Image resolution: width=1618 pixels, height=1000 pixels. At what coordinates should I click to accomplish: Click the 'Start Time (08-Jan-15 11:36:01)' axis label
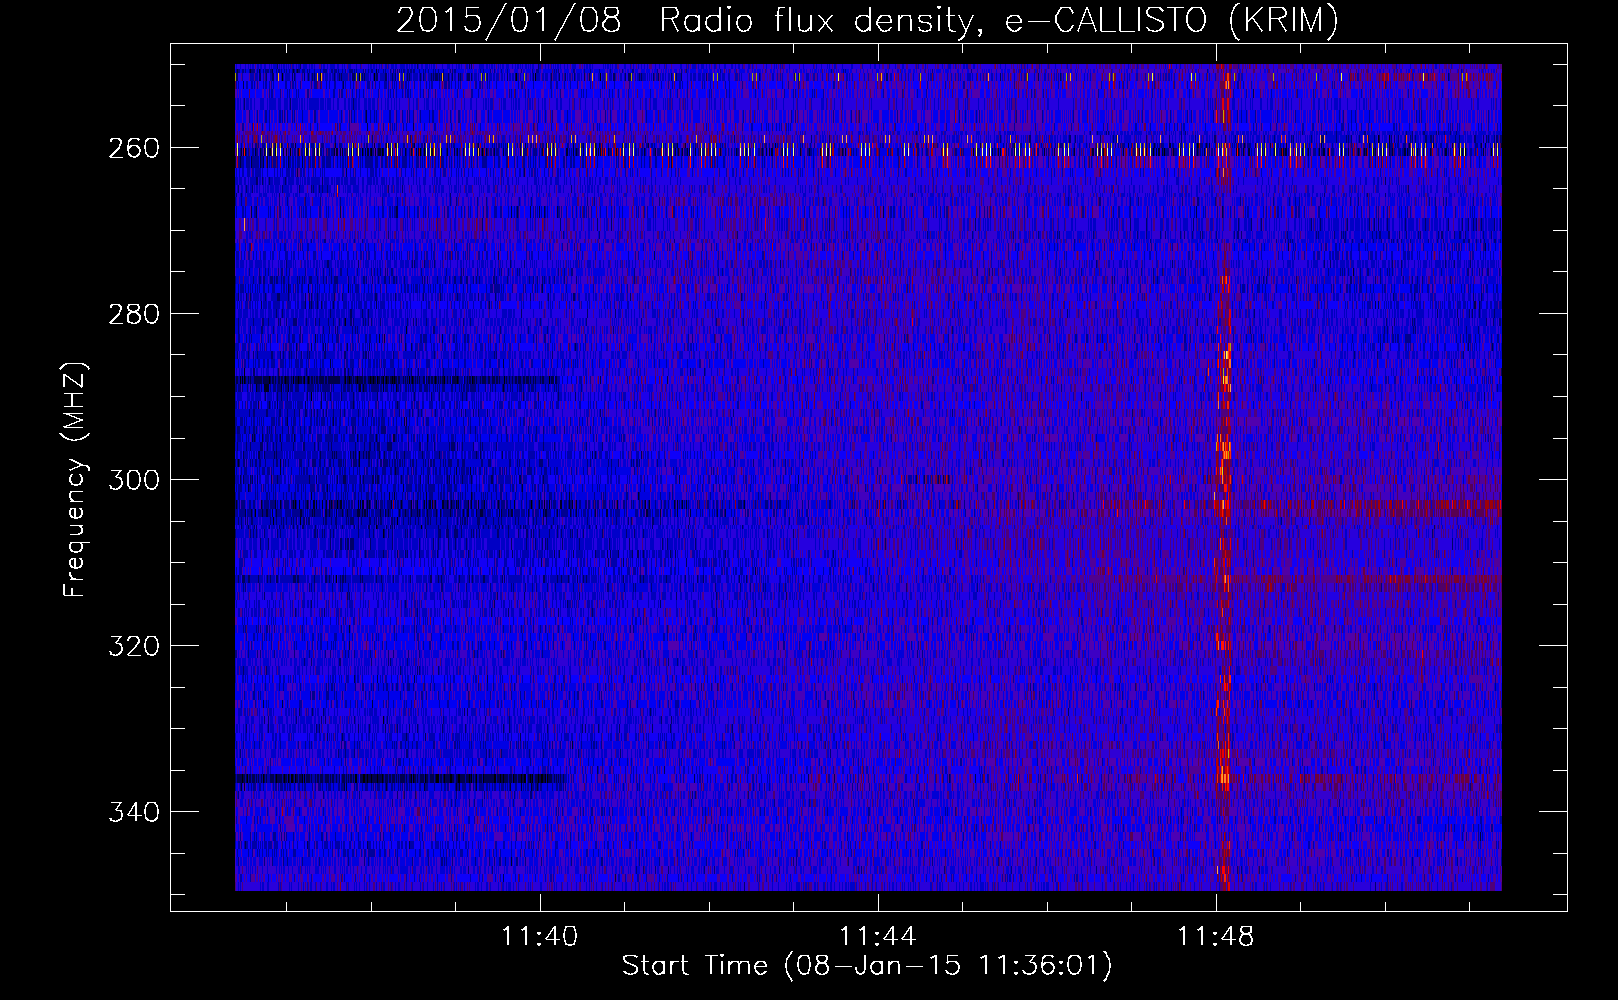point(867,966)
